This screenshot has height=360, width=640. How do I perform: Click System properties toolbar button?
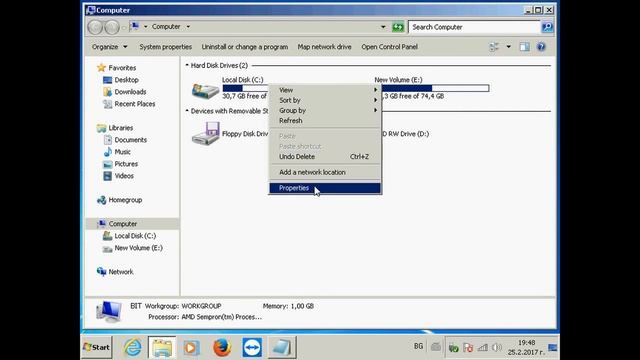[x=165, y=47]
